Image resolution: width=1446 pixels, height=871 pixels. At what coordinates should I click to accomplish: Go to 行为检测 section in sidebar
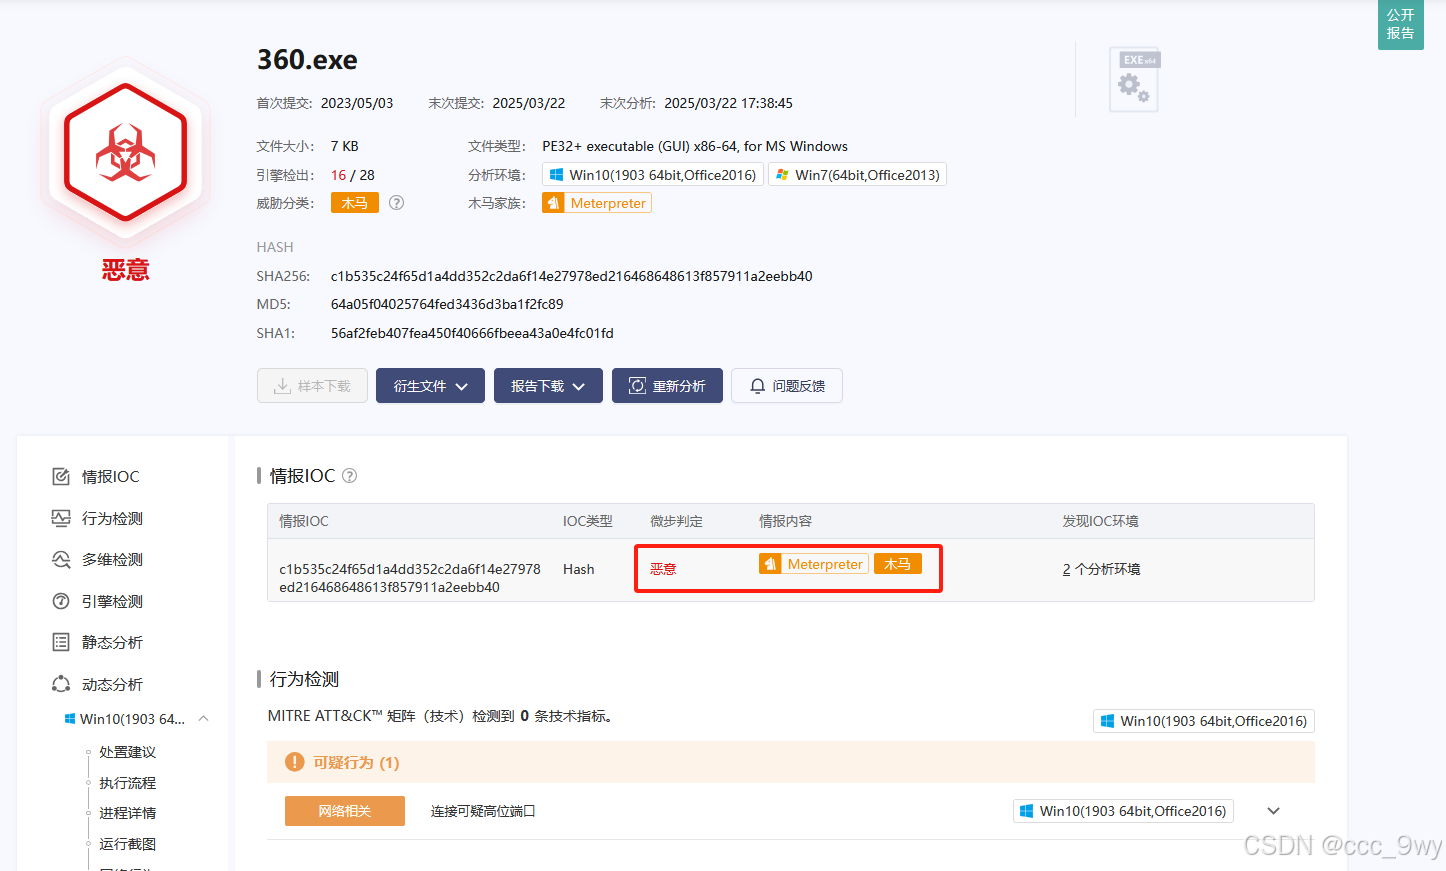112,518
